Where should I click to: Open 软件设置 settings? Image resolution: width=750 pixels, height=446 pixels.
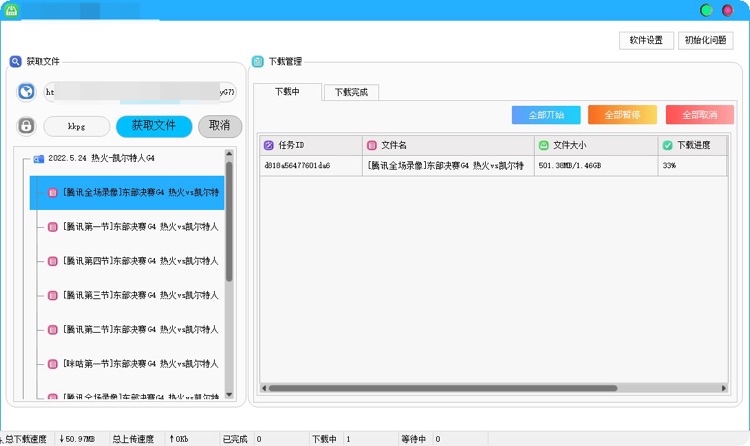[646, 40]
